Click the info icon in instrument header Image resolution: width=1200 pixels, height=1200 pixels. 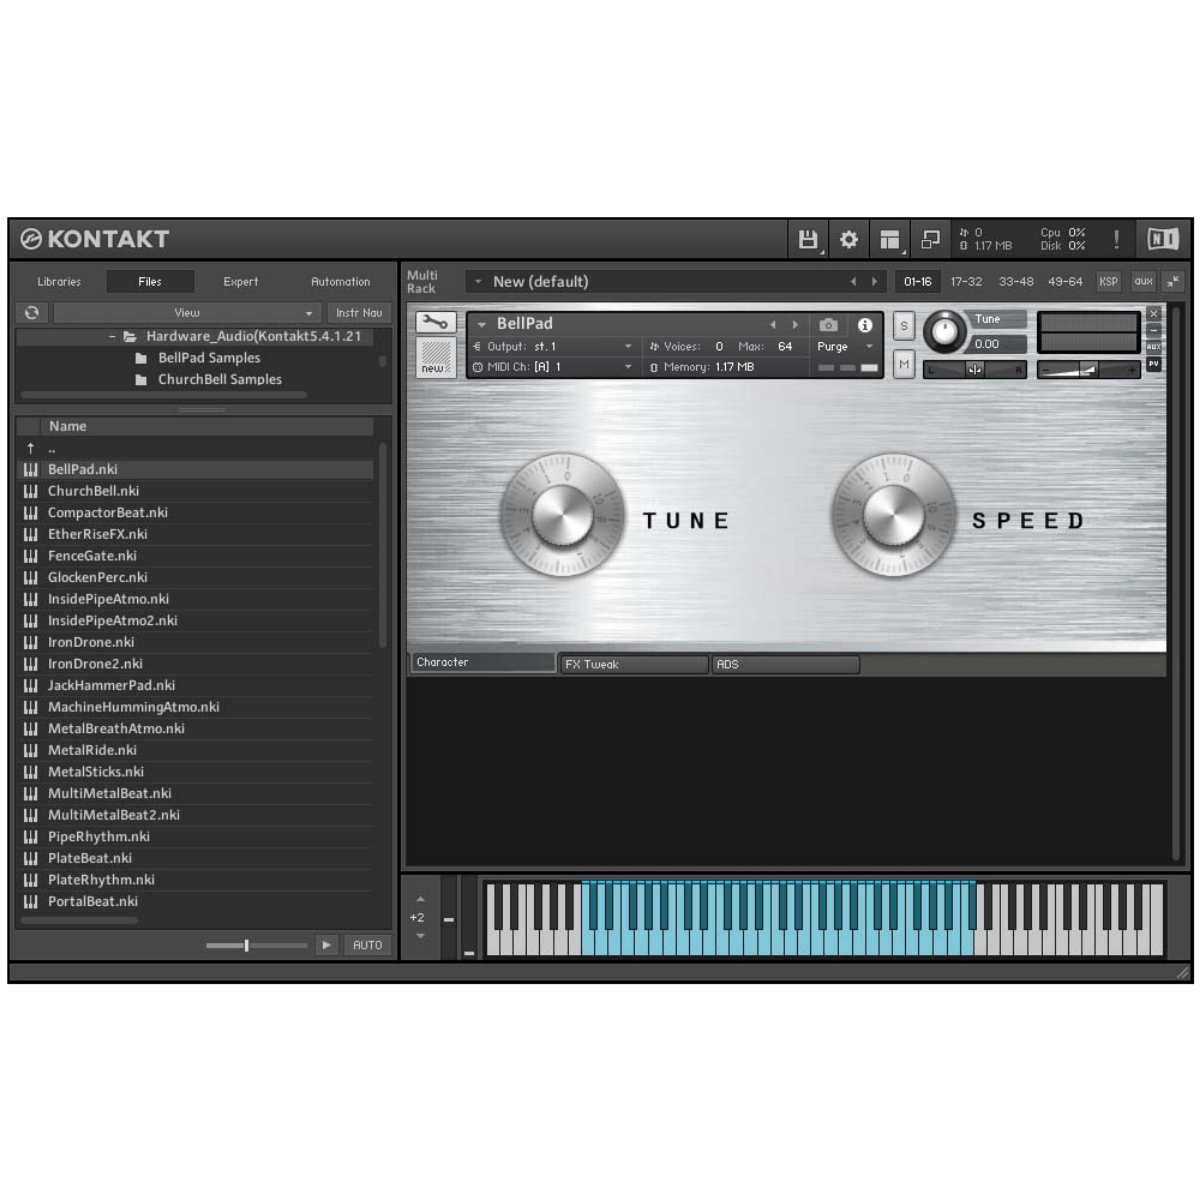pyautogui.click(x=865, y=325)
